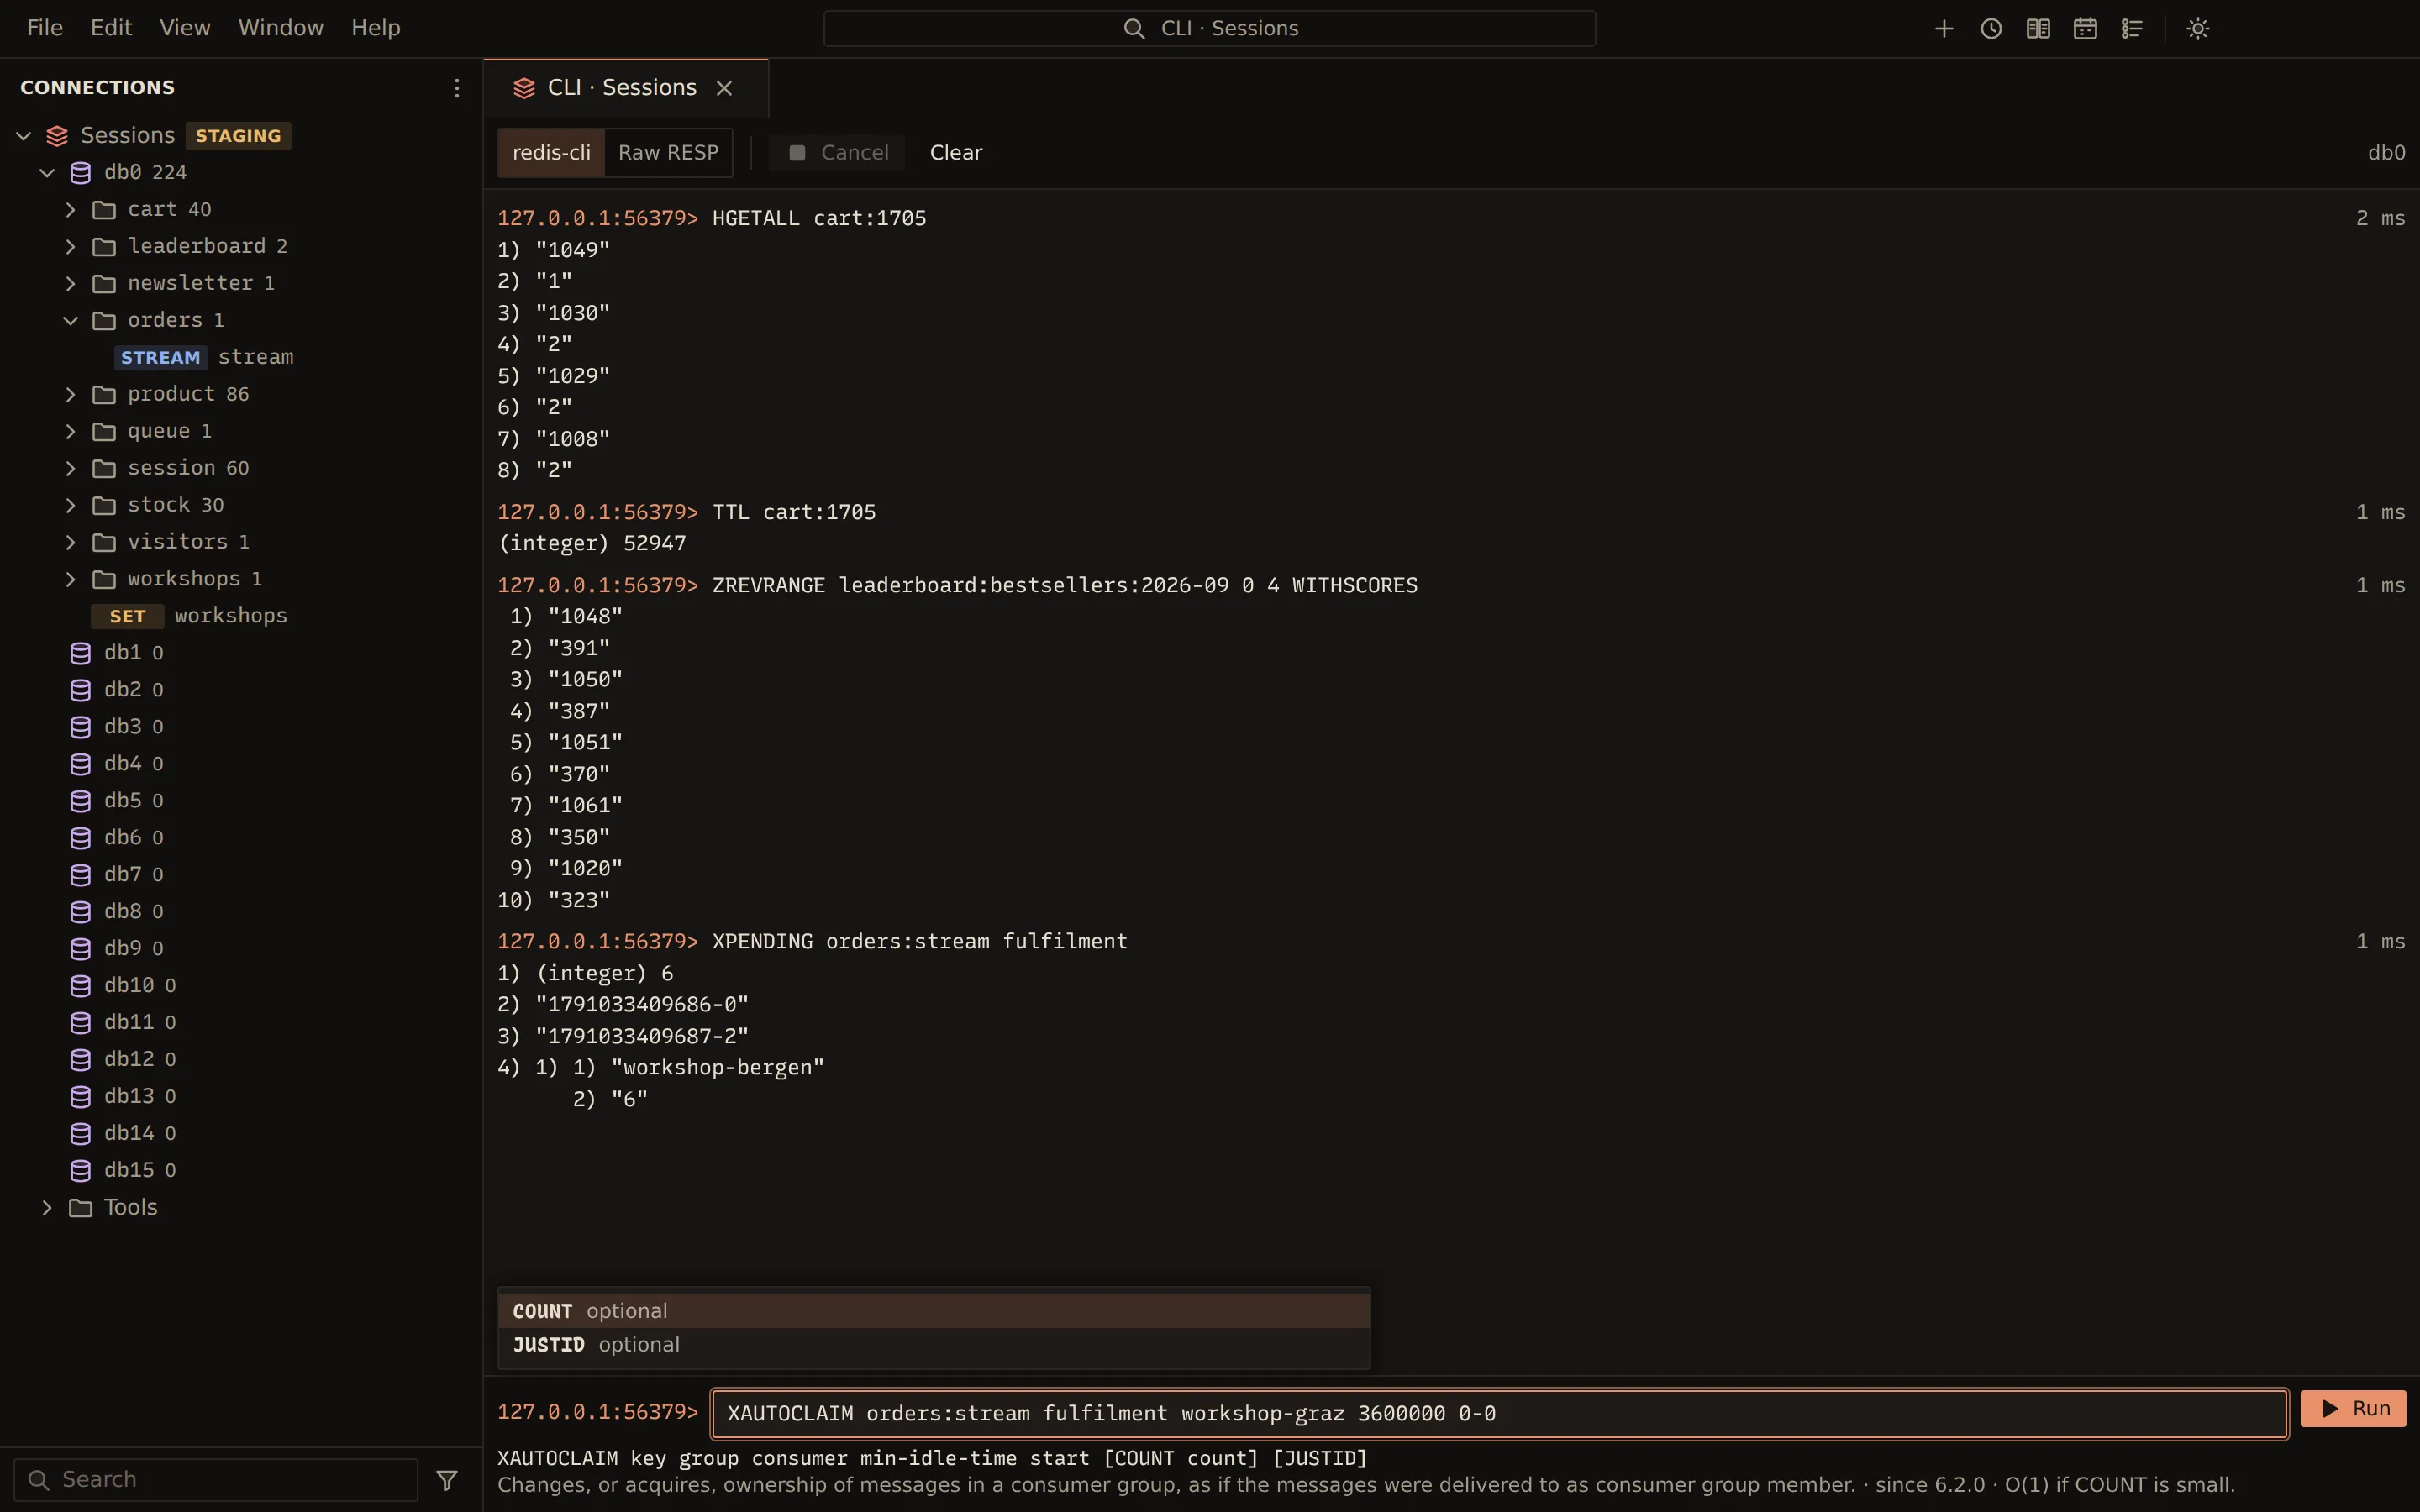Select JUSTID optional autocomplete suggestion

[x=934, y=1345]
